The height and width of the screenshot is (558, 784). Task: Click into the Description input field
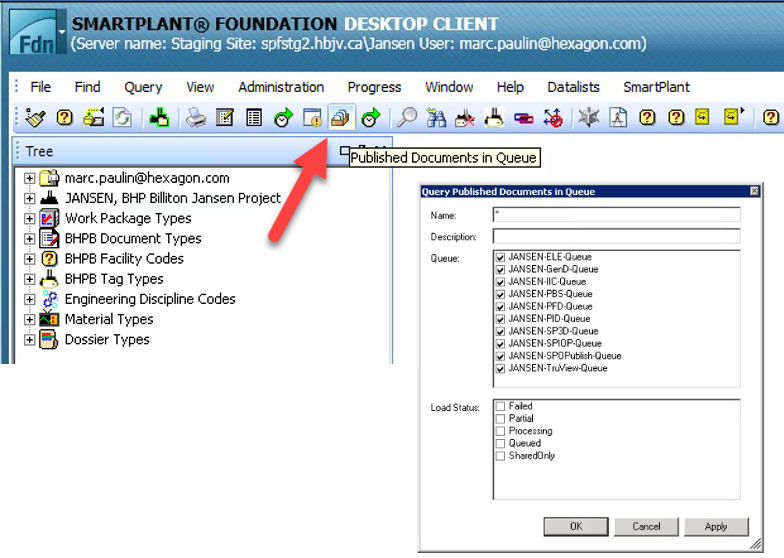[615, 236]
